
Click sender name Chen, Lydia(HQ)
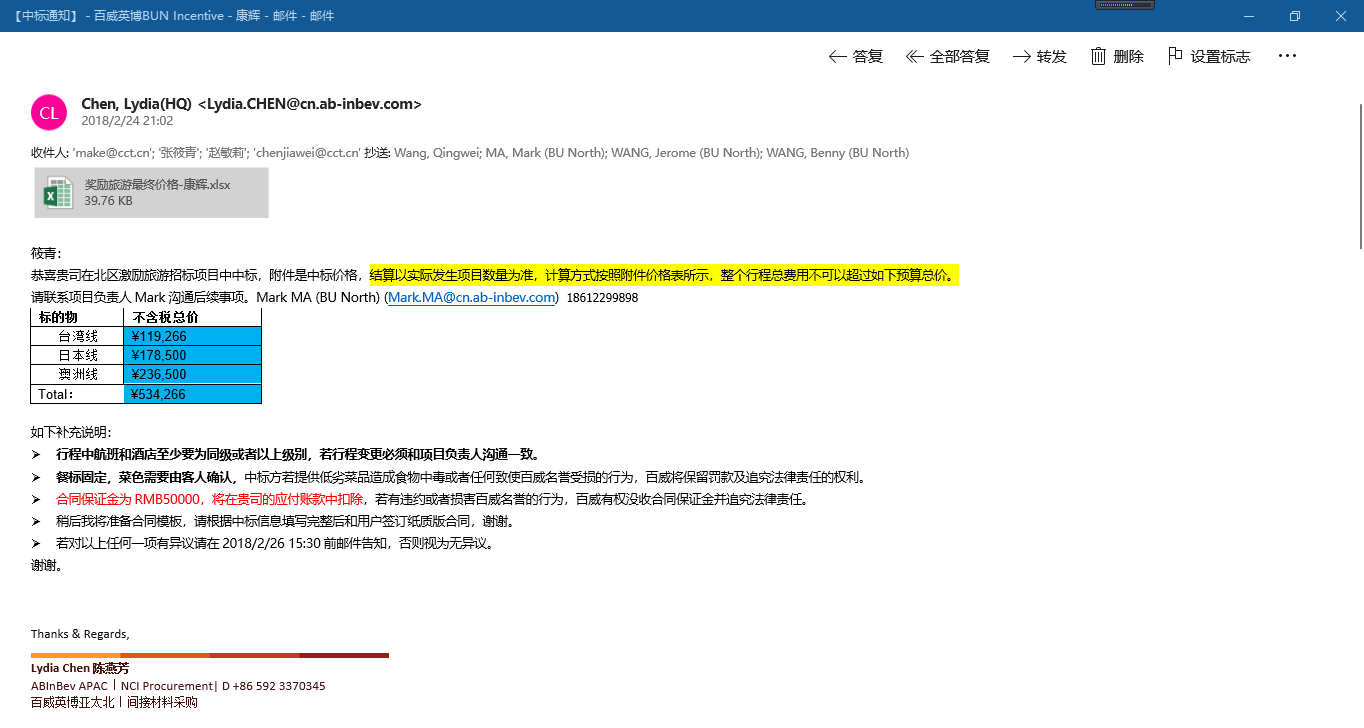click(137, 104)
